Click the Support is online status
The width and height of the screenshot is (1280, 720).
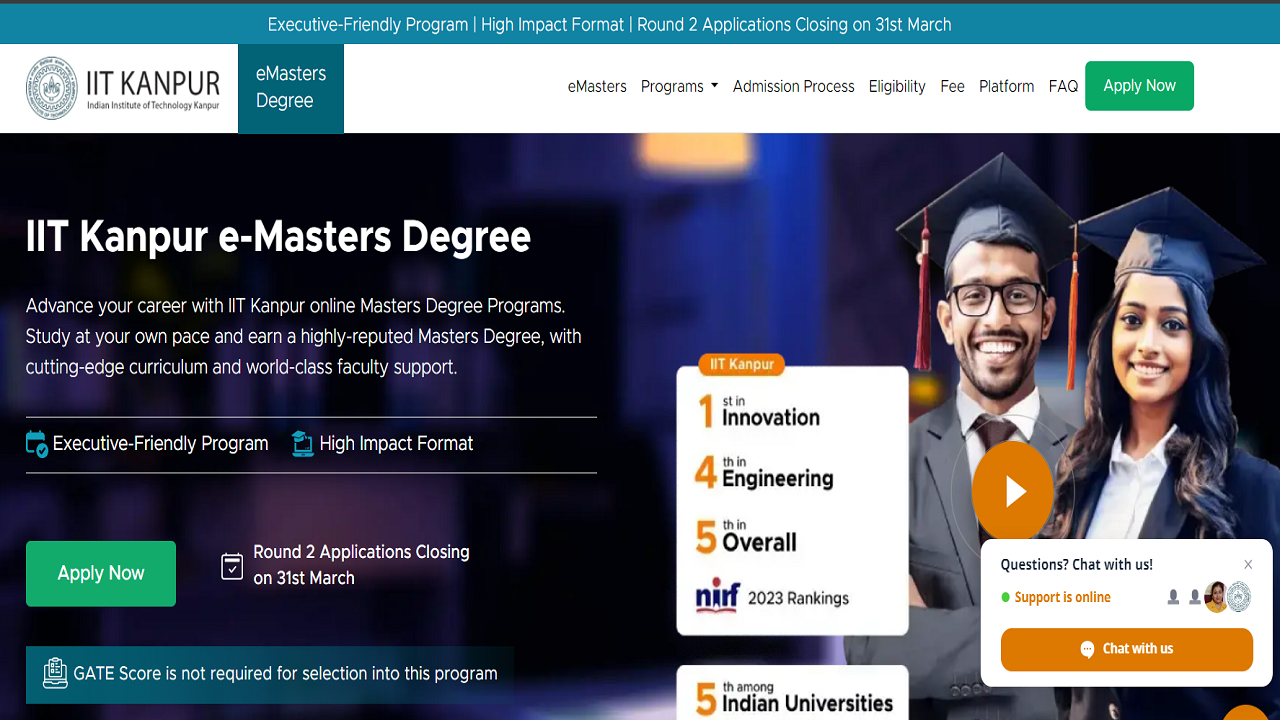[1056, 597]
